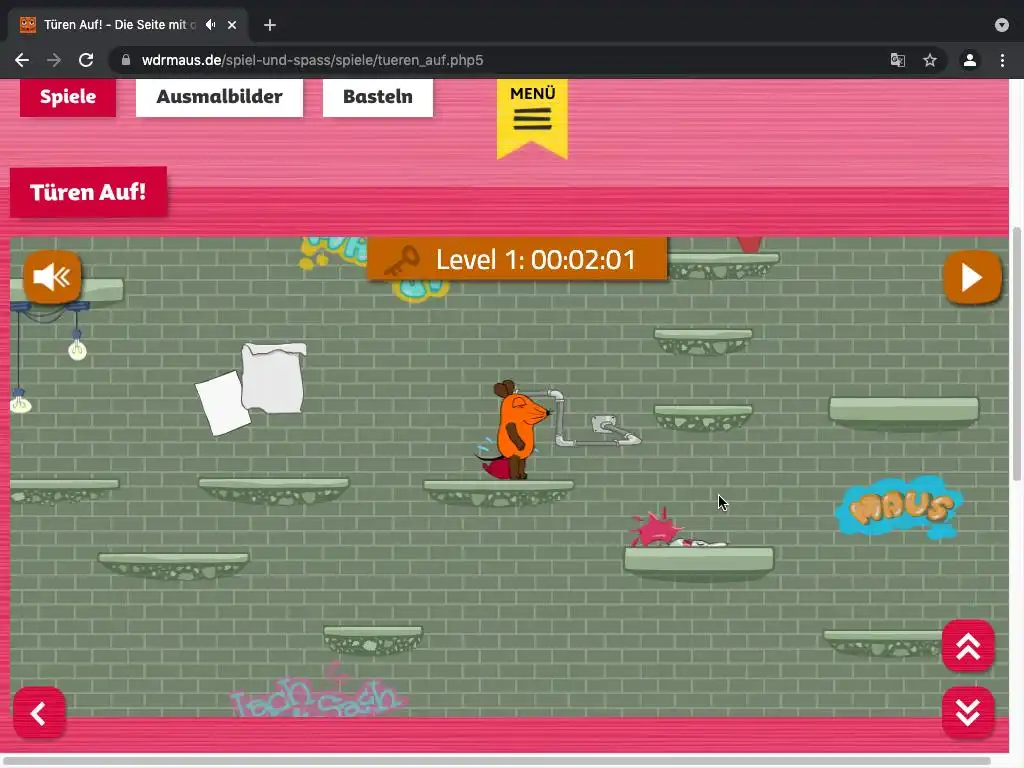The height and width of the screenshot is (768, 1024).
Task: Click the MAUS graffiti on wall
Action: point(899,507)
